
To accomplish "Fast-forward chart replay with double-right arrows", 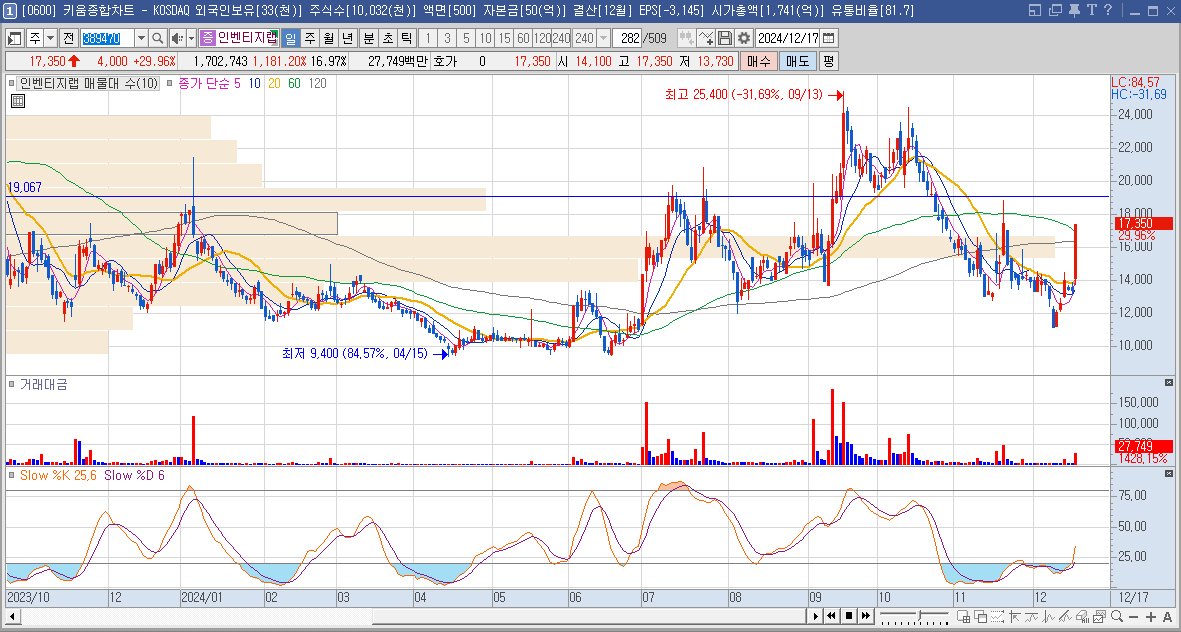I will click(x=866, y=616).
